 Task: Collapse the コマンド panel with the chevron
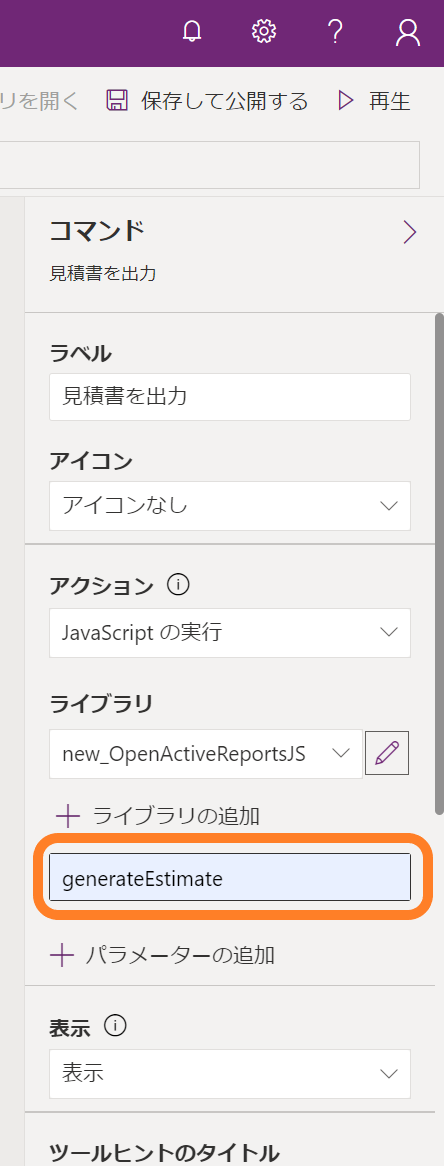pos(409,232)
